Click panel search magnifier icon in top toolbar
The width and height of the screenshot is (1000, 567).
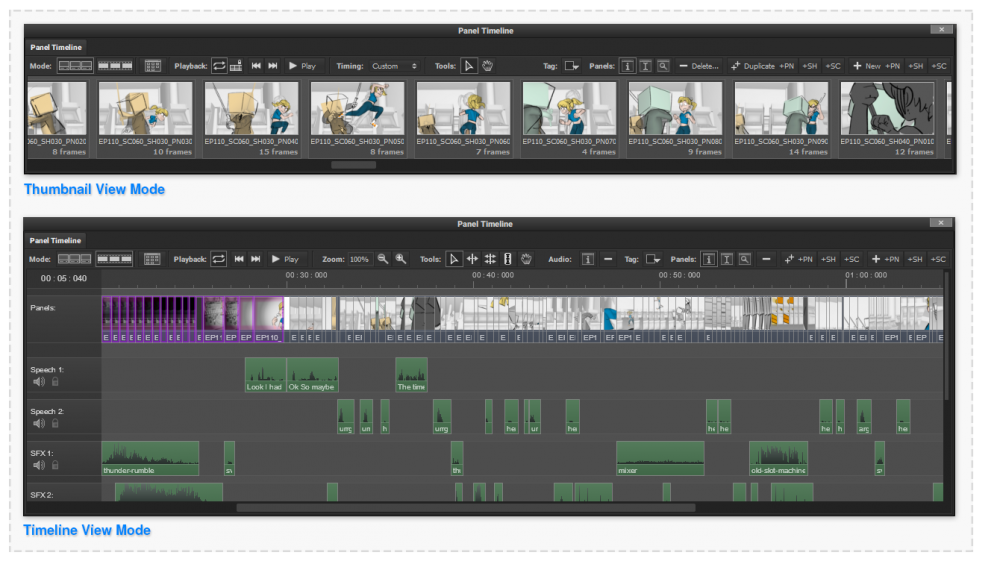coord(662,66)
